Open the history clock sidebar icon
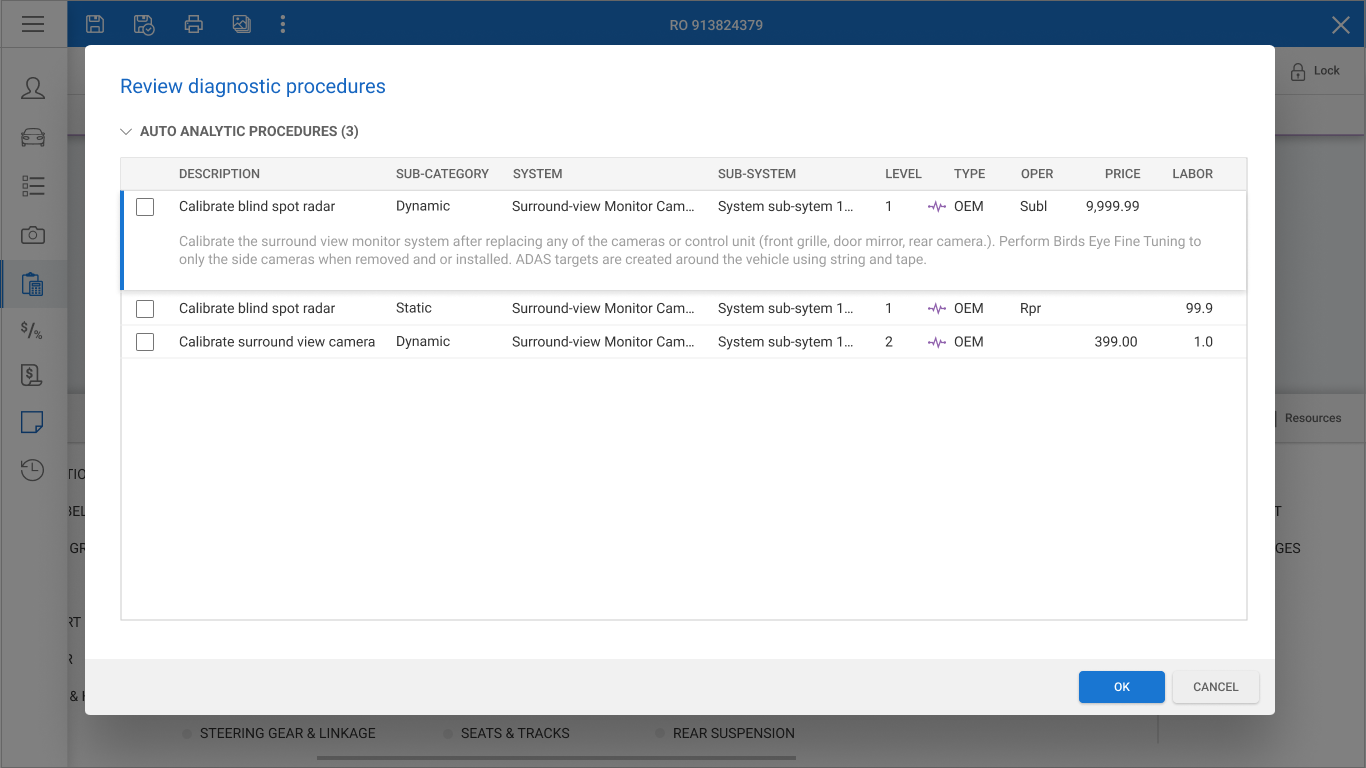The width and height of the screenshot is (1366, 768). (33, 470)
